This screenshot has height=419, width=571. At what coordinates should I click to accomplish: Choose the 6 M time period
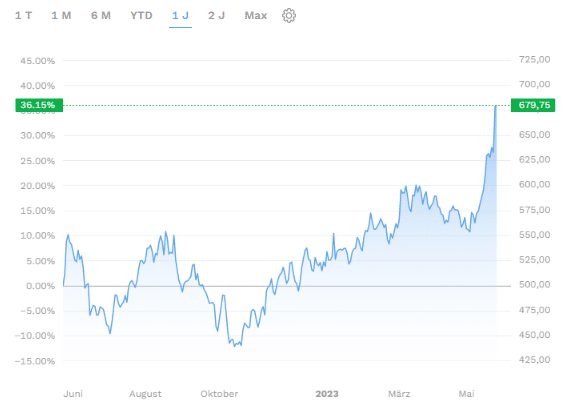(x=101, y=16)
